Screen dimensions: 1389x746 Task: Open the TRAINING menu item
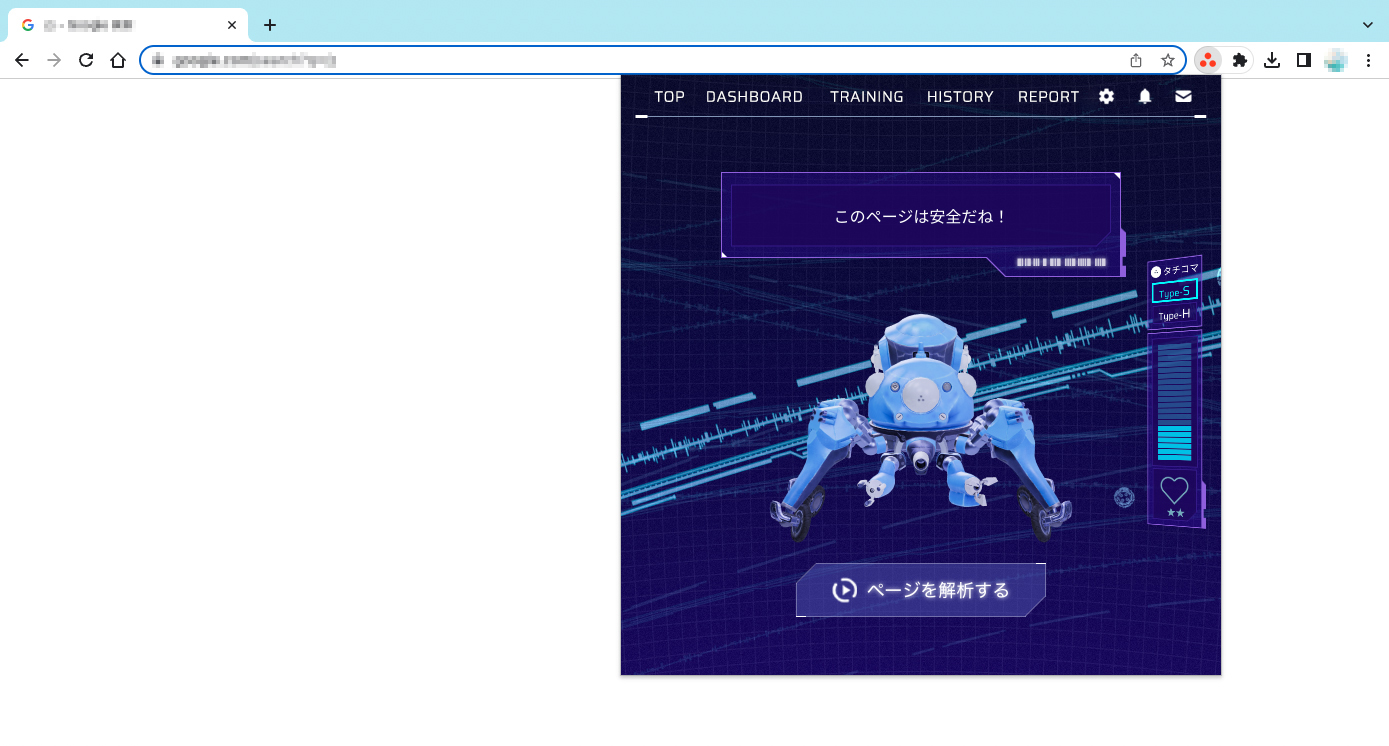(x=866, y=97)
